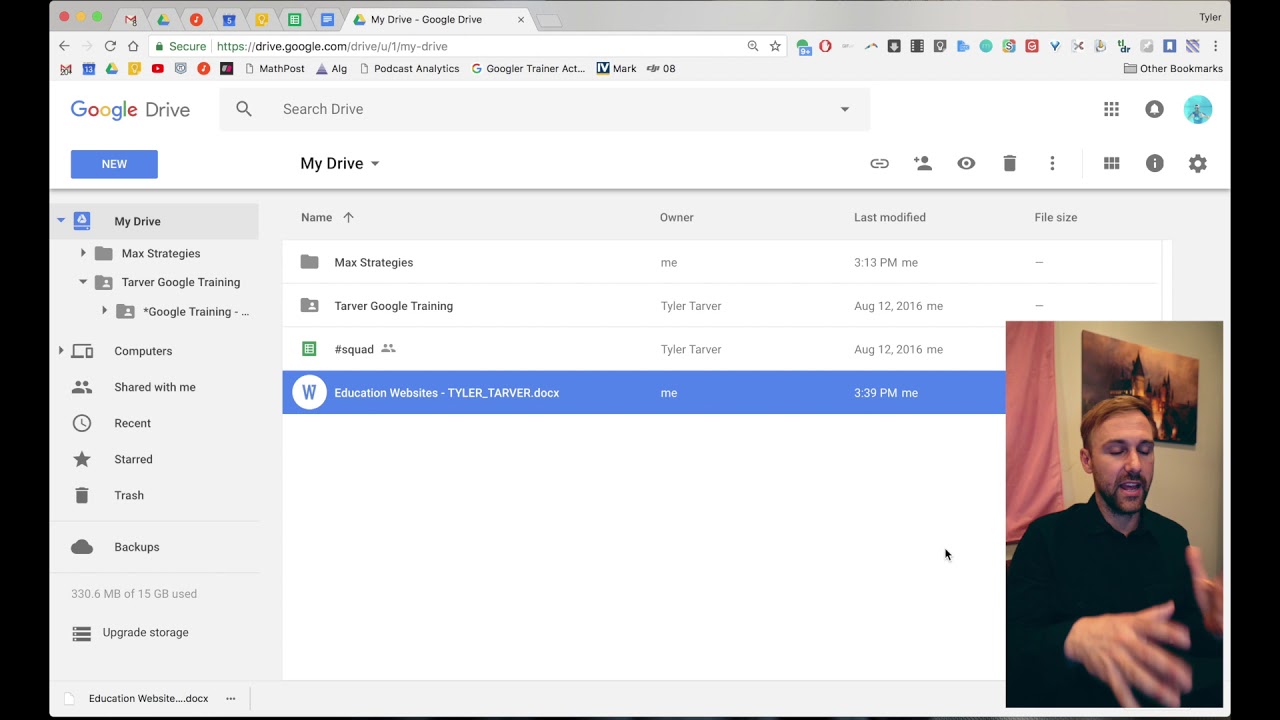Image resolution: width=1280 pixels, height=720 pixels.
Task: Click the Word icon of Education Websites file
Action: (309, 393)
